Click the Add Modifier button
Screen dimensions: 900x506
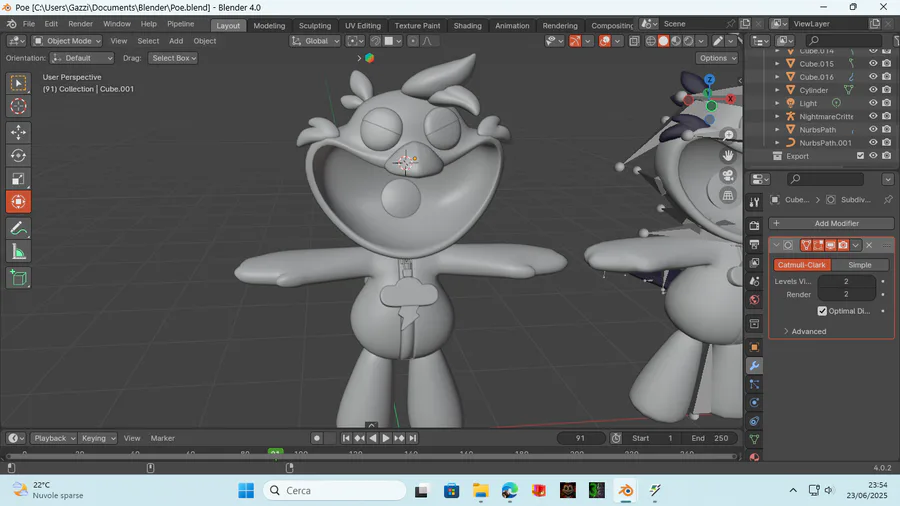(831, 223)
